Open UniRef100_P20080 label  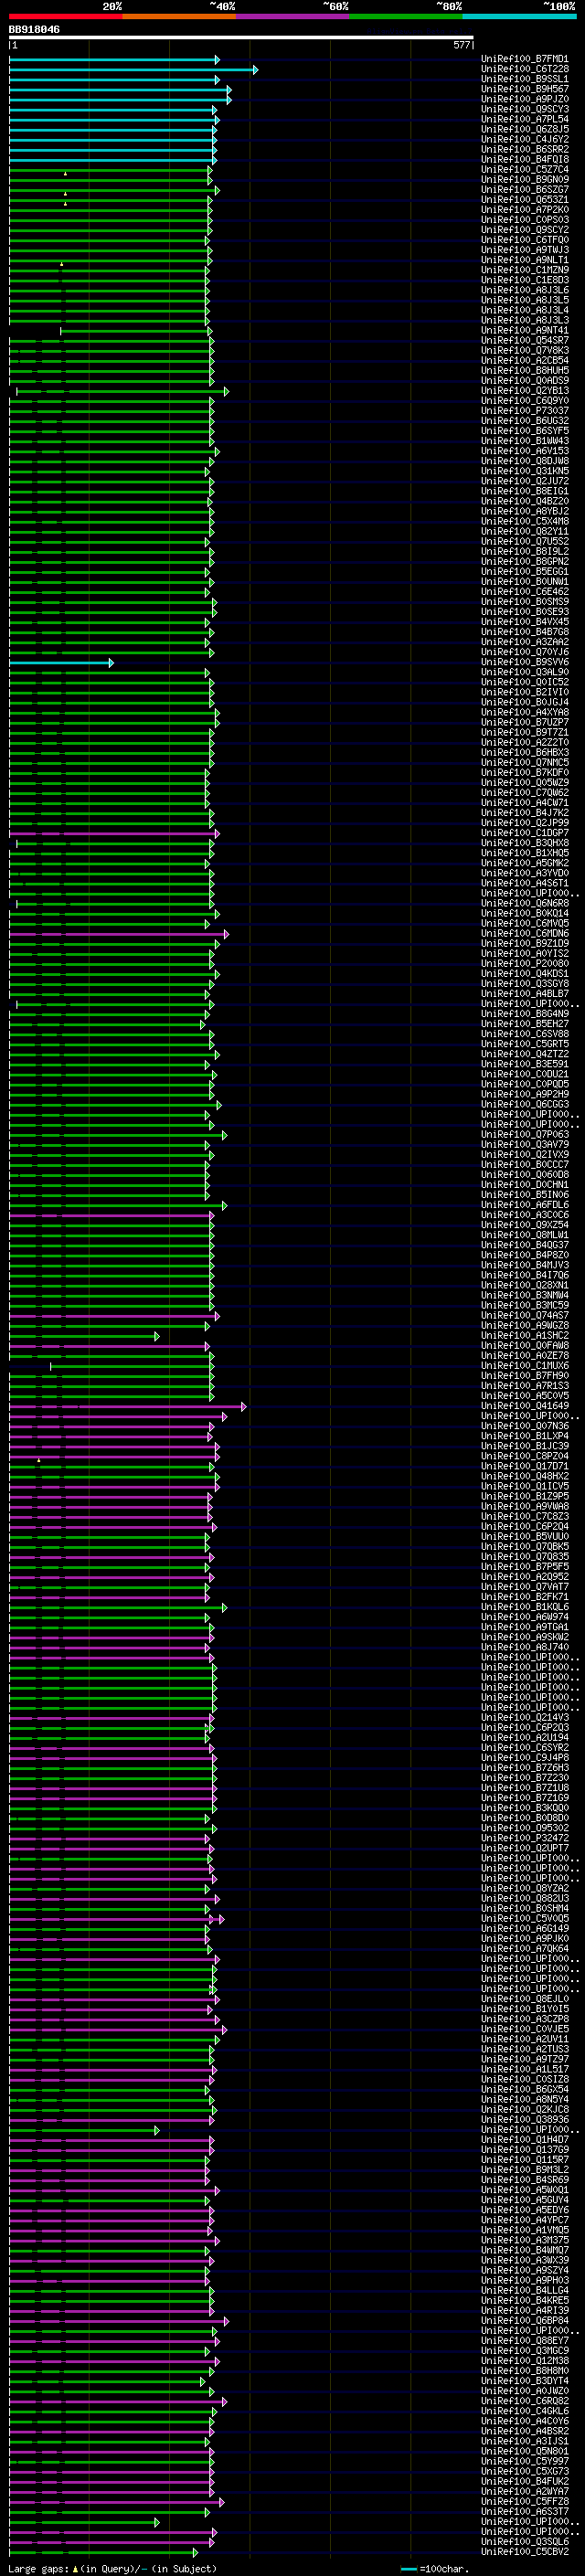(525, 964)
